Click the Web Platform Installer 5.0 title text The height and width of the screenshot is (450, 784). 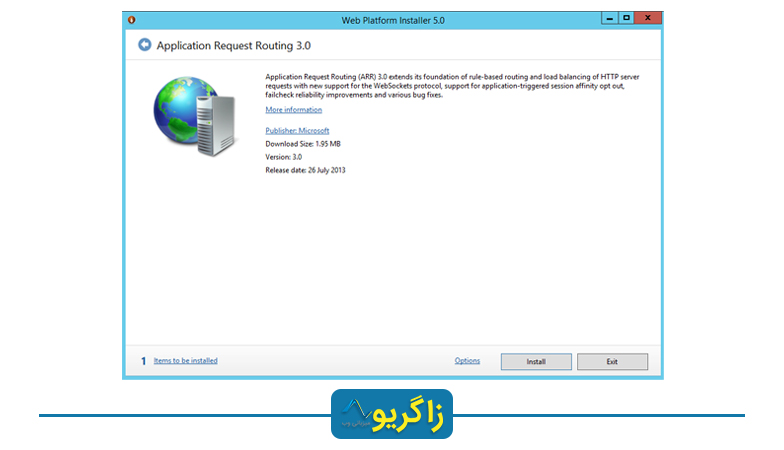(393, 20)
